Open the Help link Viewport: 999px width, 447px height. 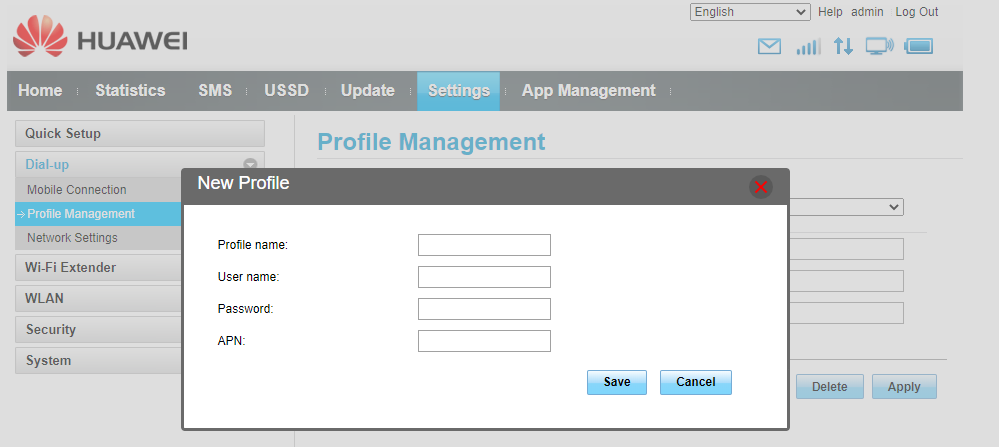(x=830, y=12)
